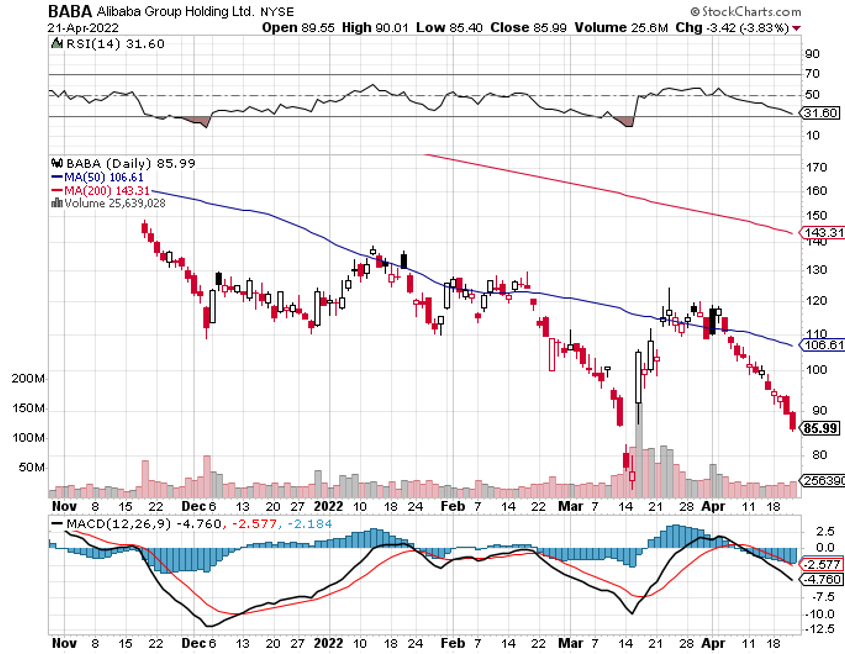845x654 pixels.
Task: Click the 150M volume axis label
Action: [x=28, y=408]
